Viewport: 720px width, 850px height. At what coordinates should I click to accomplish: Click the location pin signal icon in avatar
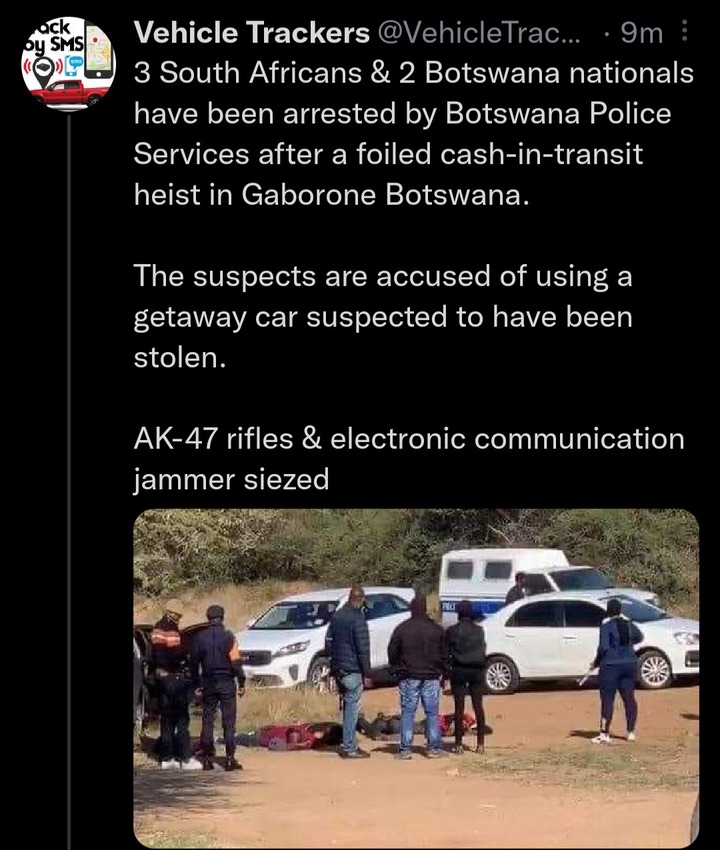point(44,68)
